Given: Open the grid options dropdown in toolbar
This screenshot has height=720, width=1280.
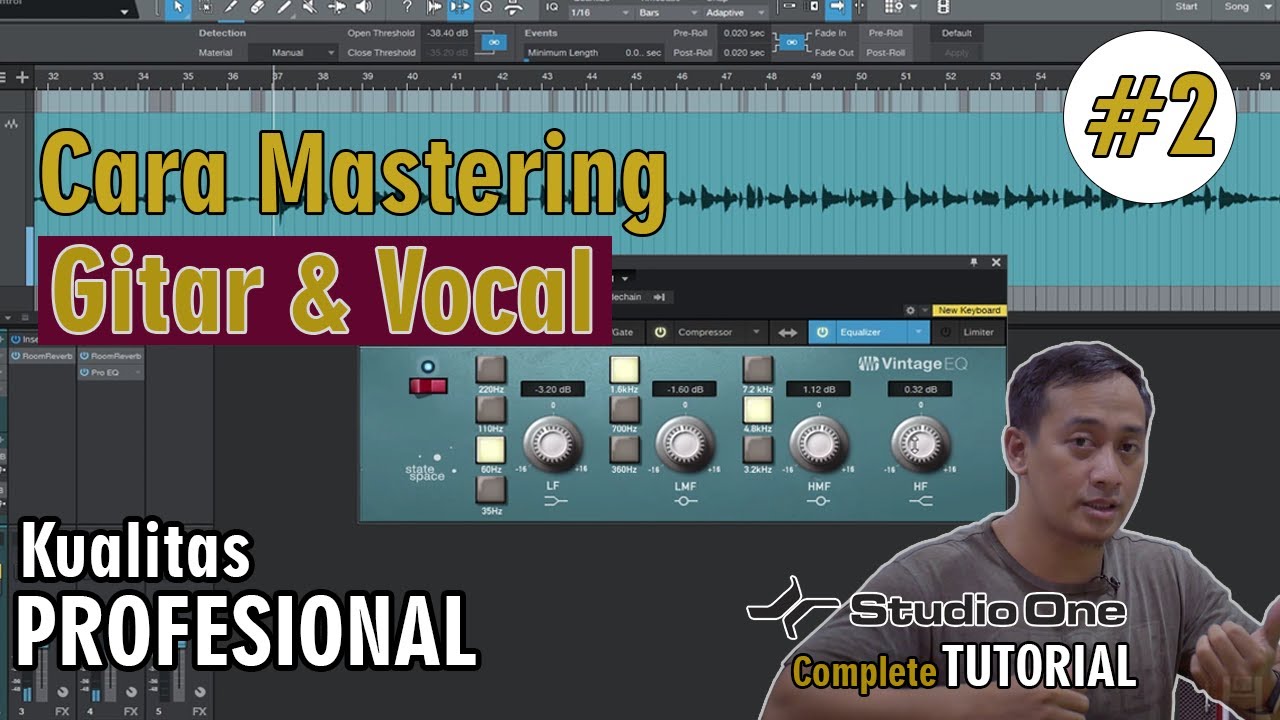Looking at the screenshot, I should coord(916,8).
